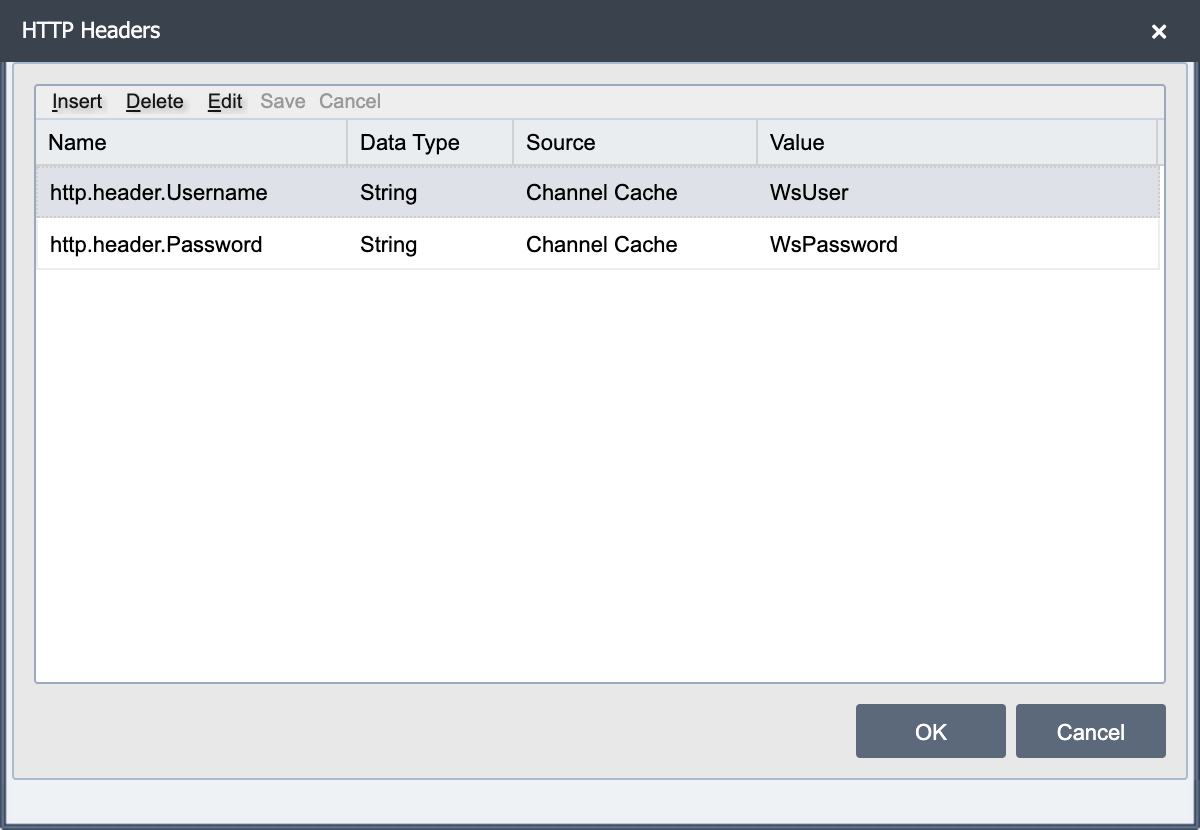
Task: Click the Source column header
Action: (635, 142)
